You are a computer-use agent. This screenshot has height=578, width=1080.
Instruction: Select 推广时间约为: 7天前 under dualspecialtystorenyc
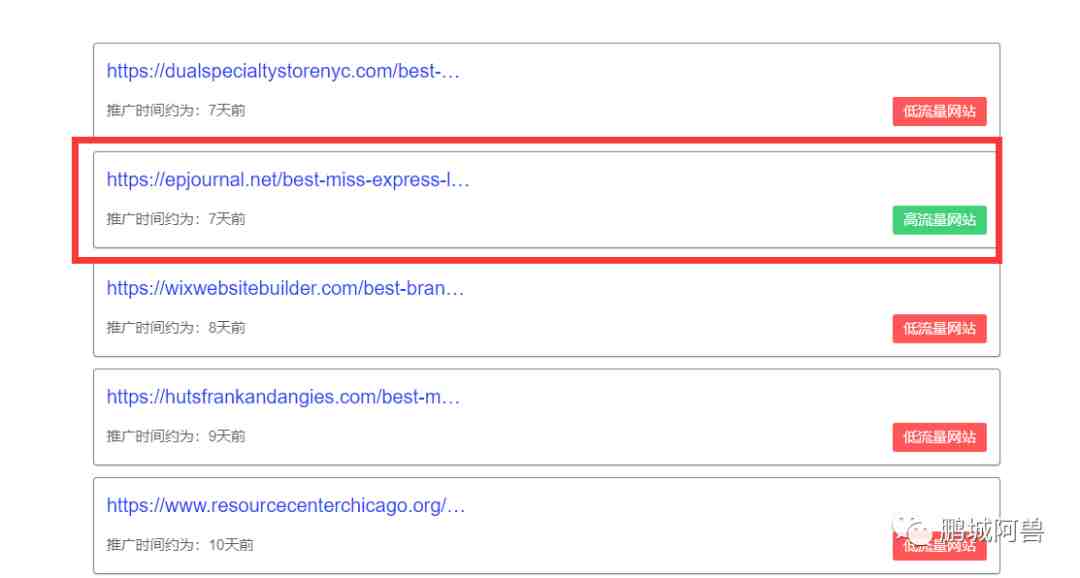176,110
